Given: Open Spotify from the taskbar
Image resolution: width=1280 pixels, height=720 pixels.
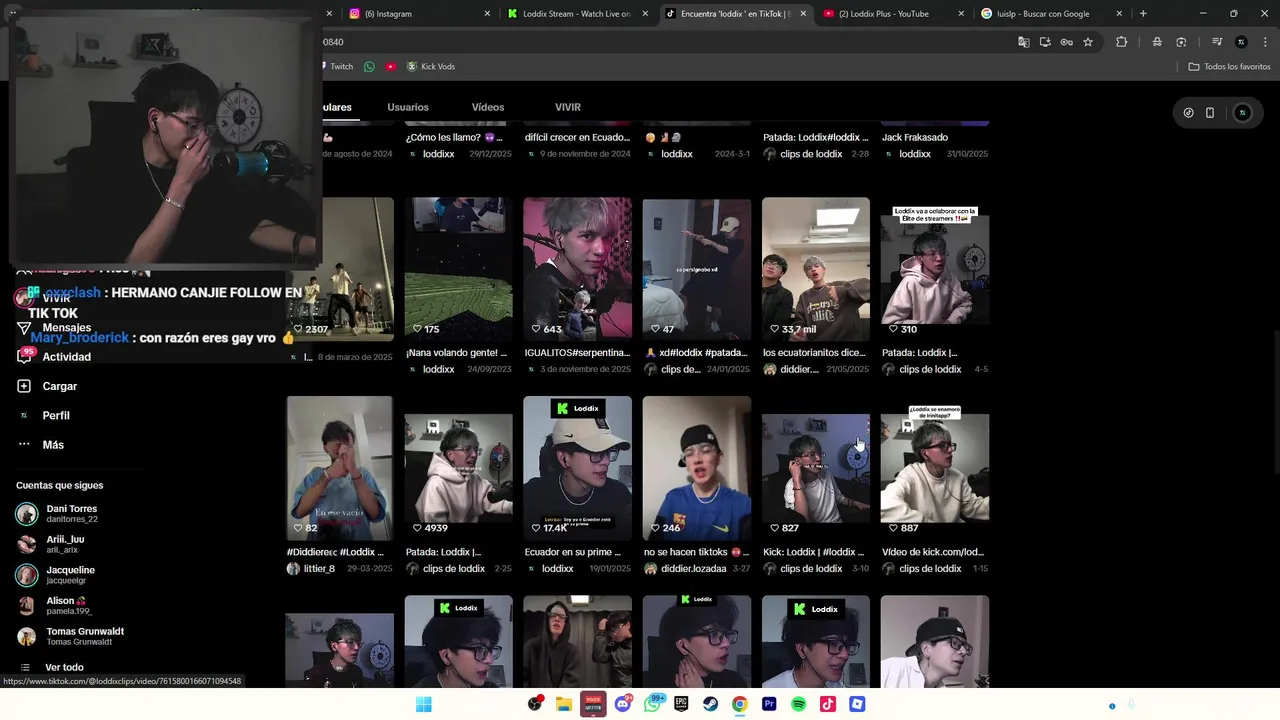Looking at the screenshot, I should pos(798,704).
